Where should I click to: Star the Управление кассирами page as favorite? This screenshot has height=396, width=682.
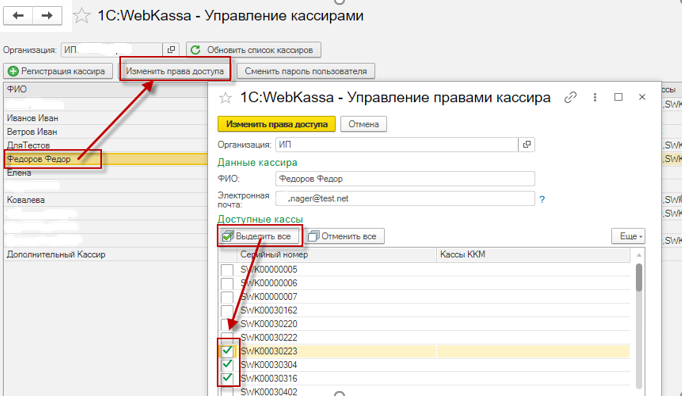click(81, 16)
